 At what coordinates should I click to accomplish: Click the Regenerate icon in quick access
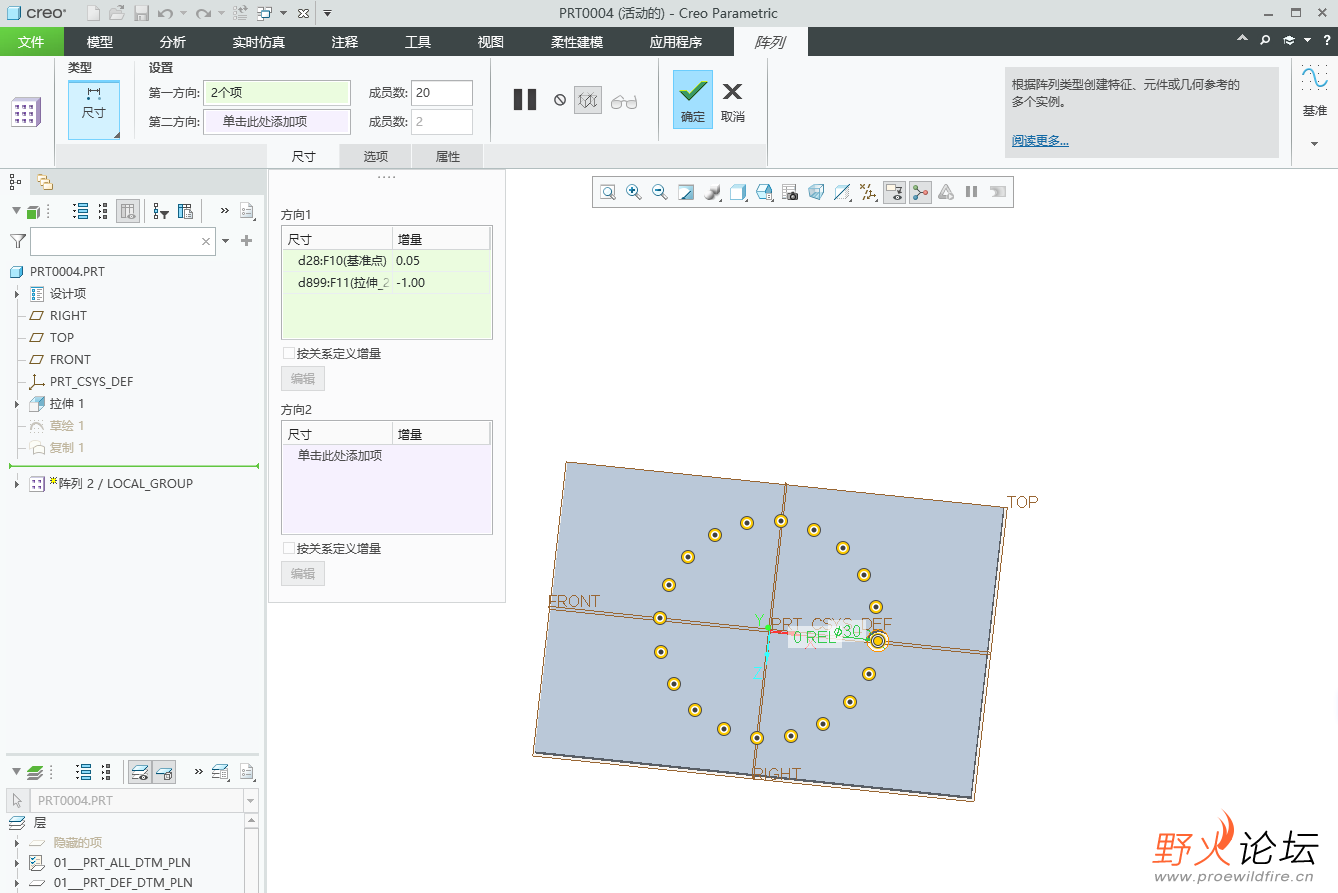pyautogui.click(x=240, y=13)
